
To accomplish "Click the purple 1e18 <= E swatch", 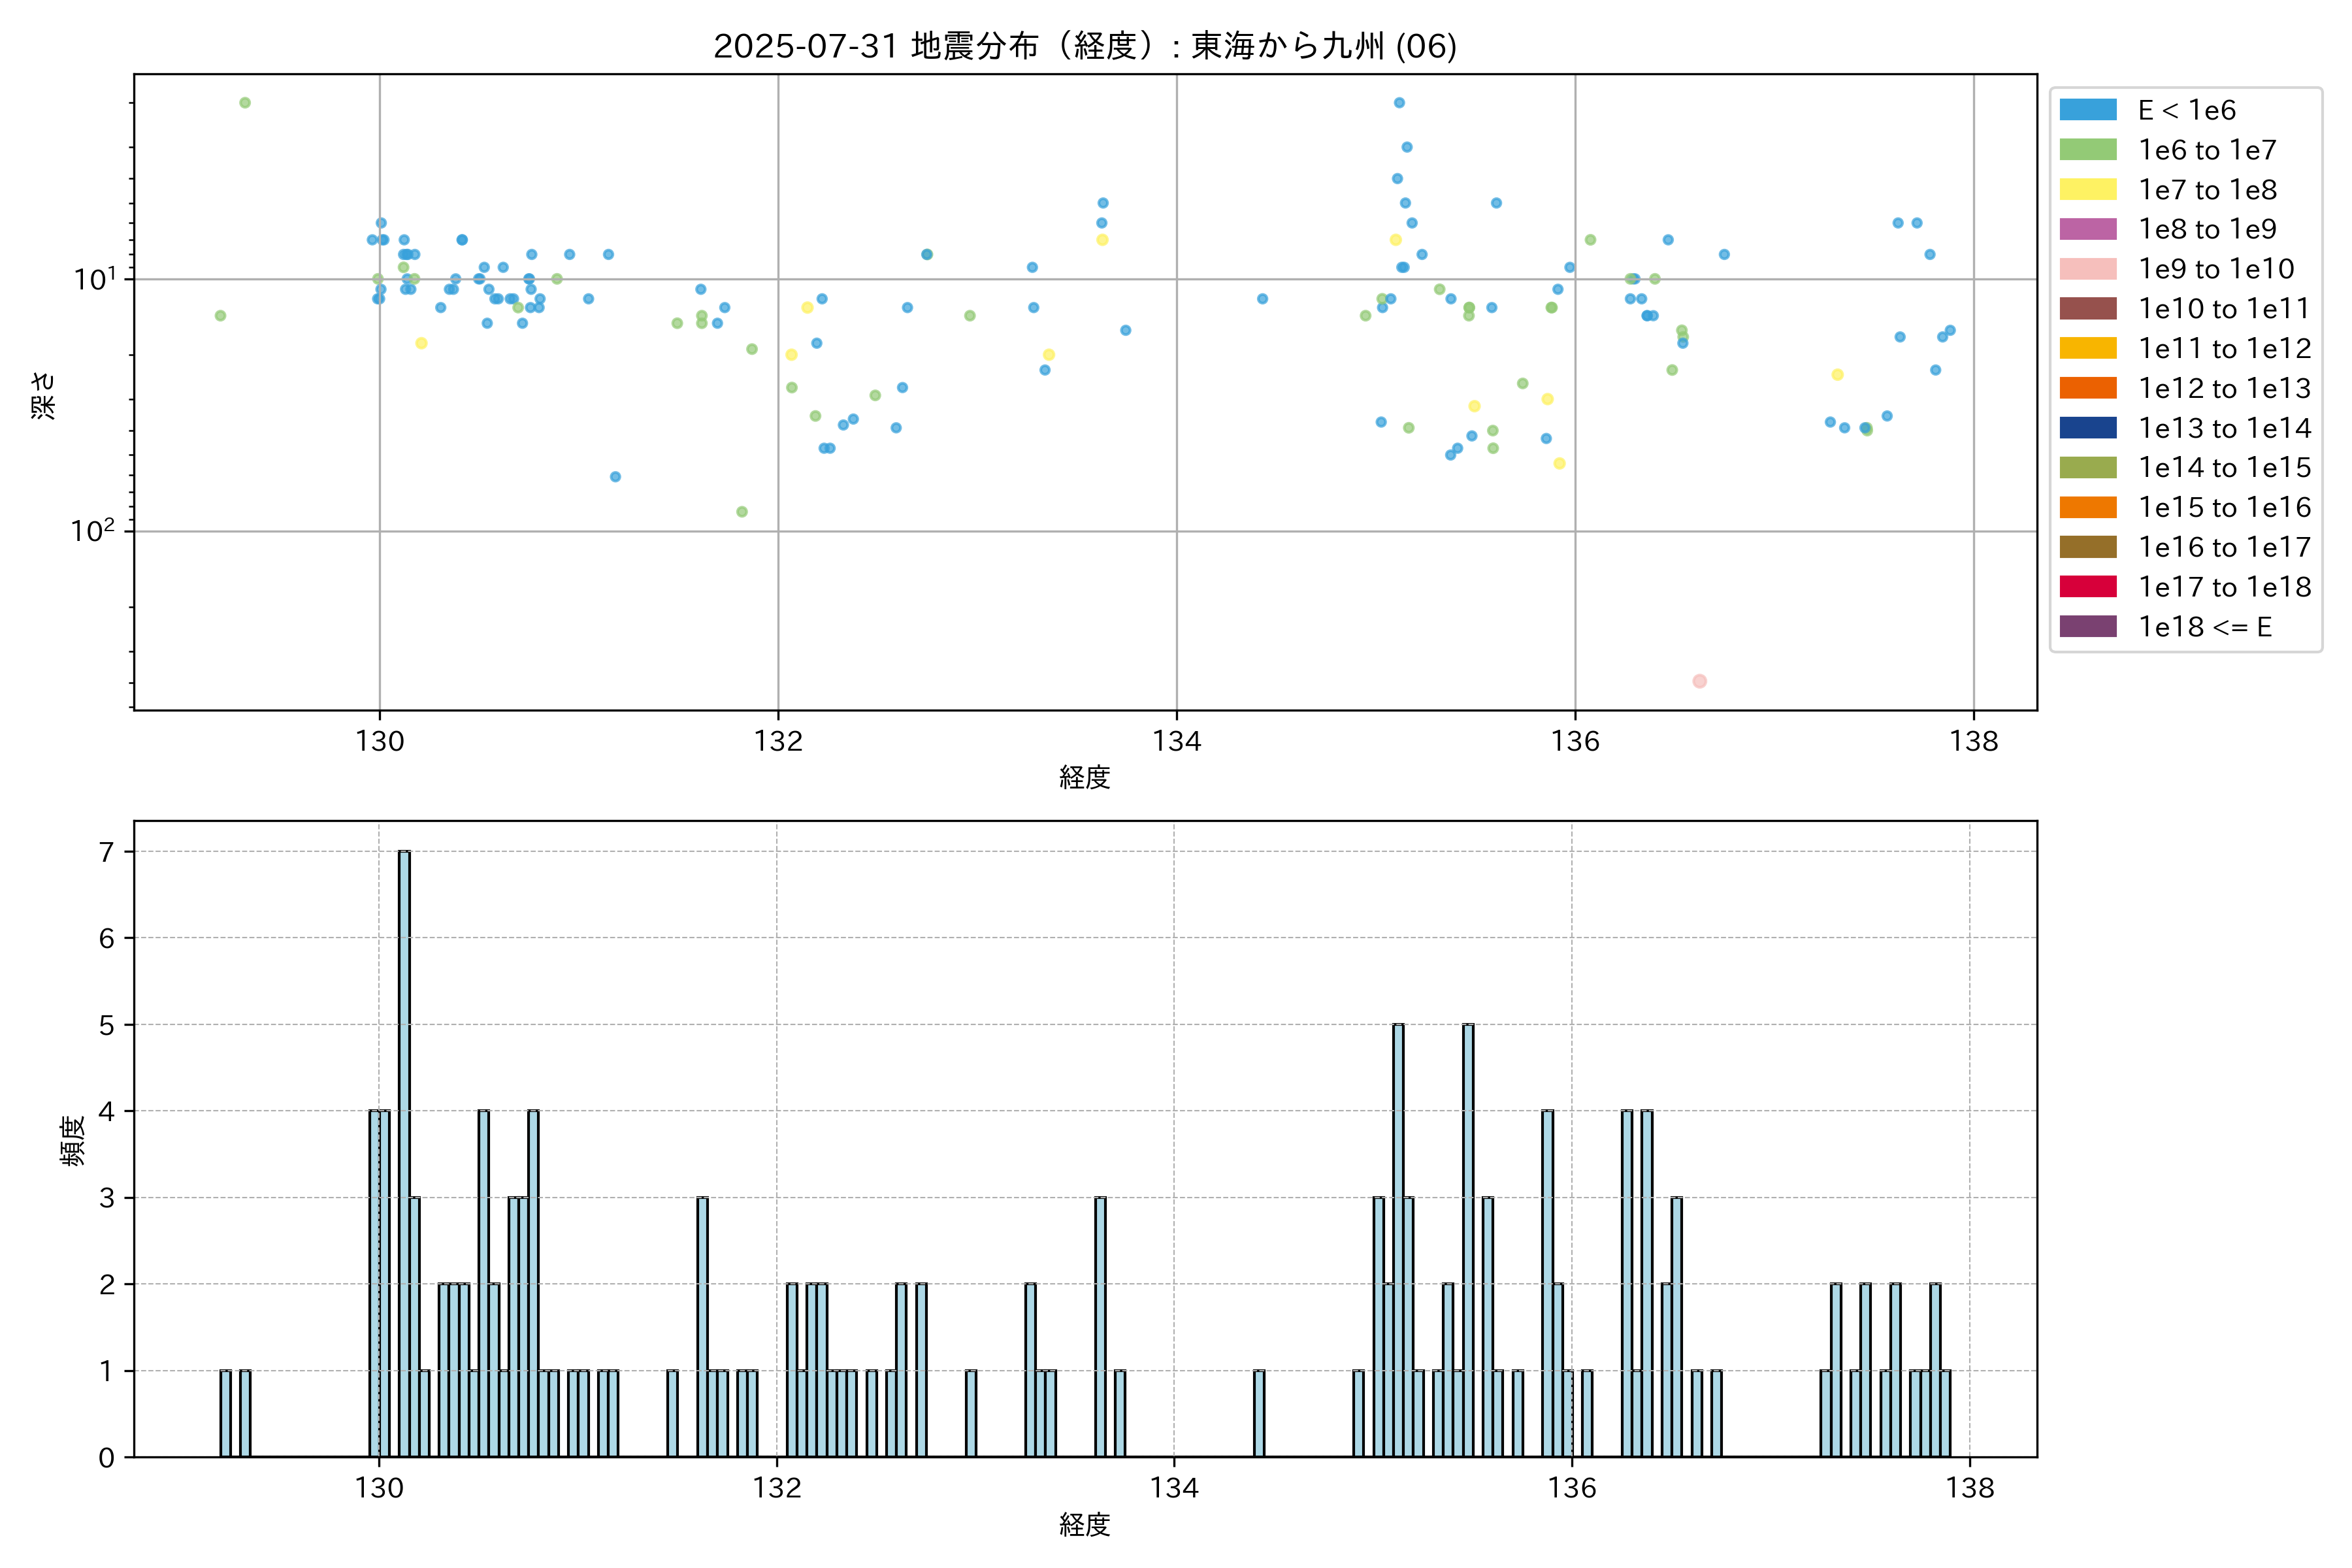I will [2087, 627].
